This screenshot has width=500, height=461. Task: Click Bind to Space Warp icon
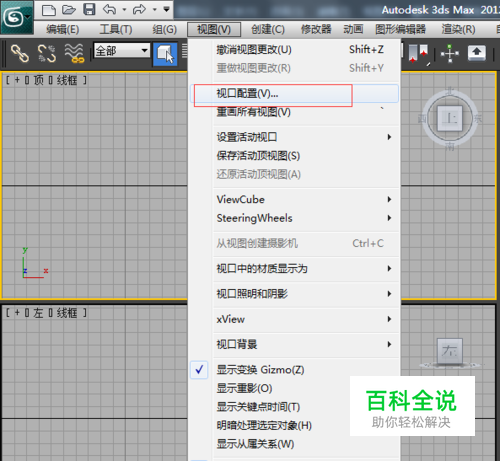[x=74, y=53]
